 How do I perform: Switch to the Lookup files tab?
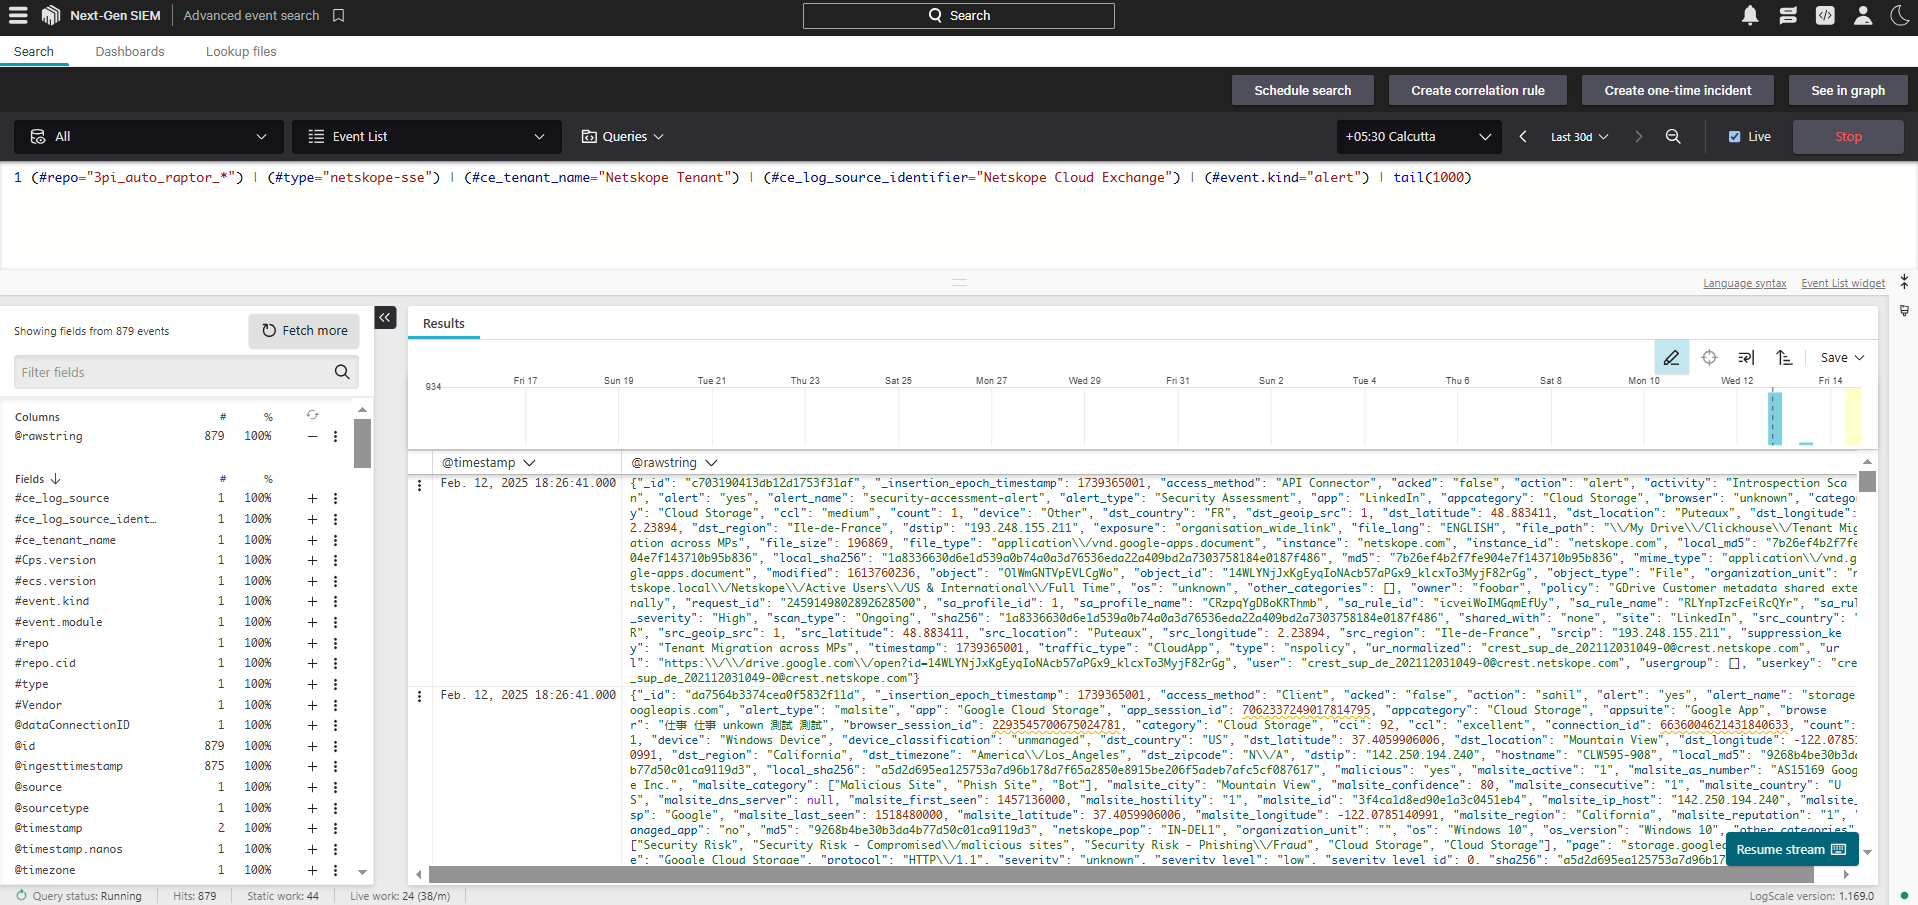[x=241, y=52]
